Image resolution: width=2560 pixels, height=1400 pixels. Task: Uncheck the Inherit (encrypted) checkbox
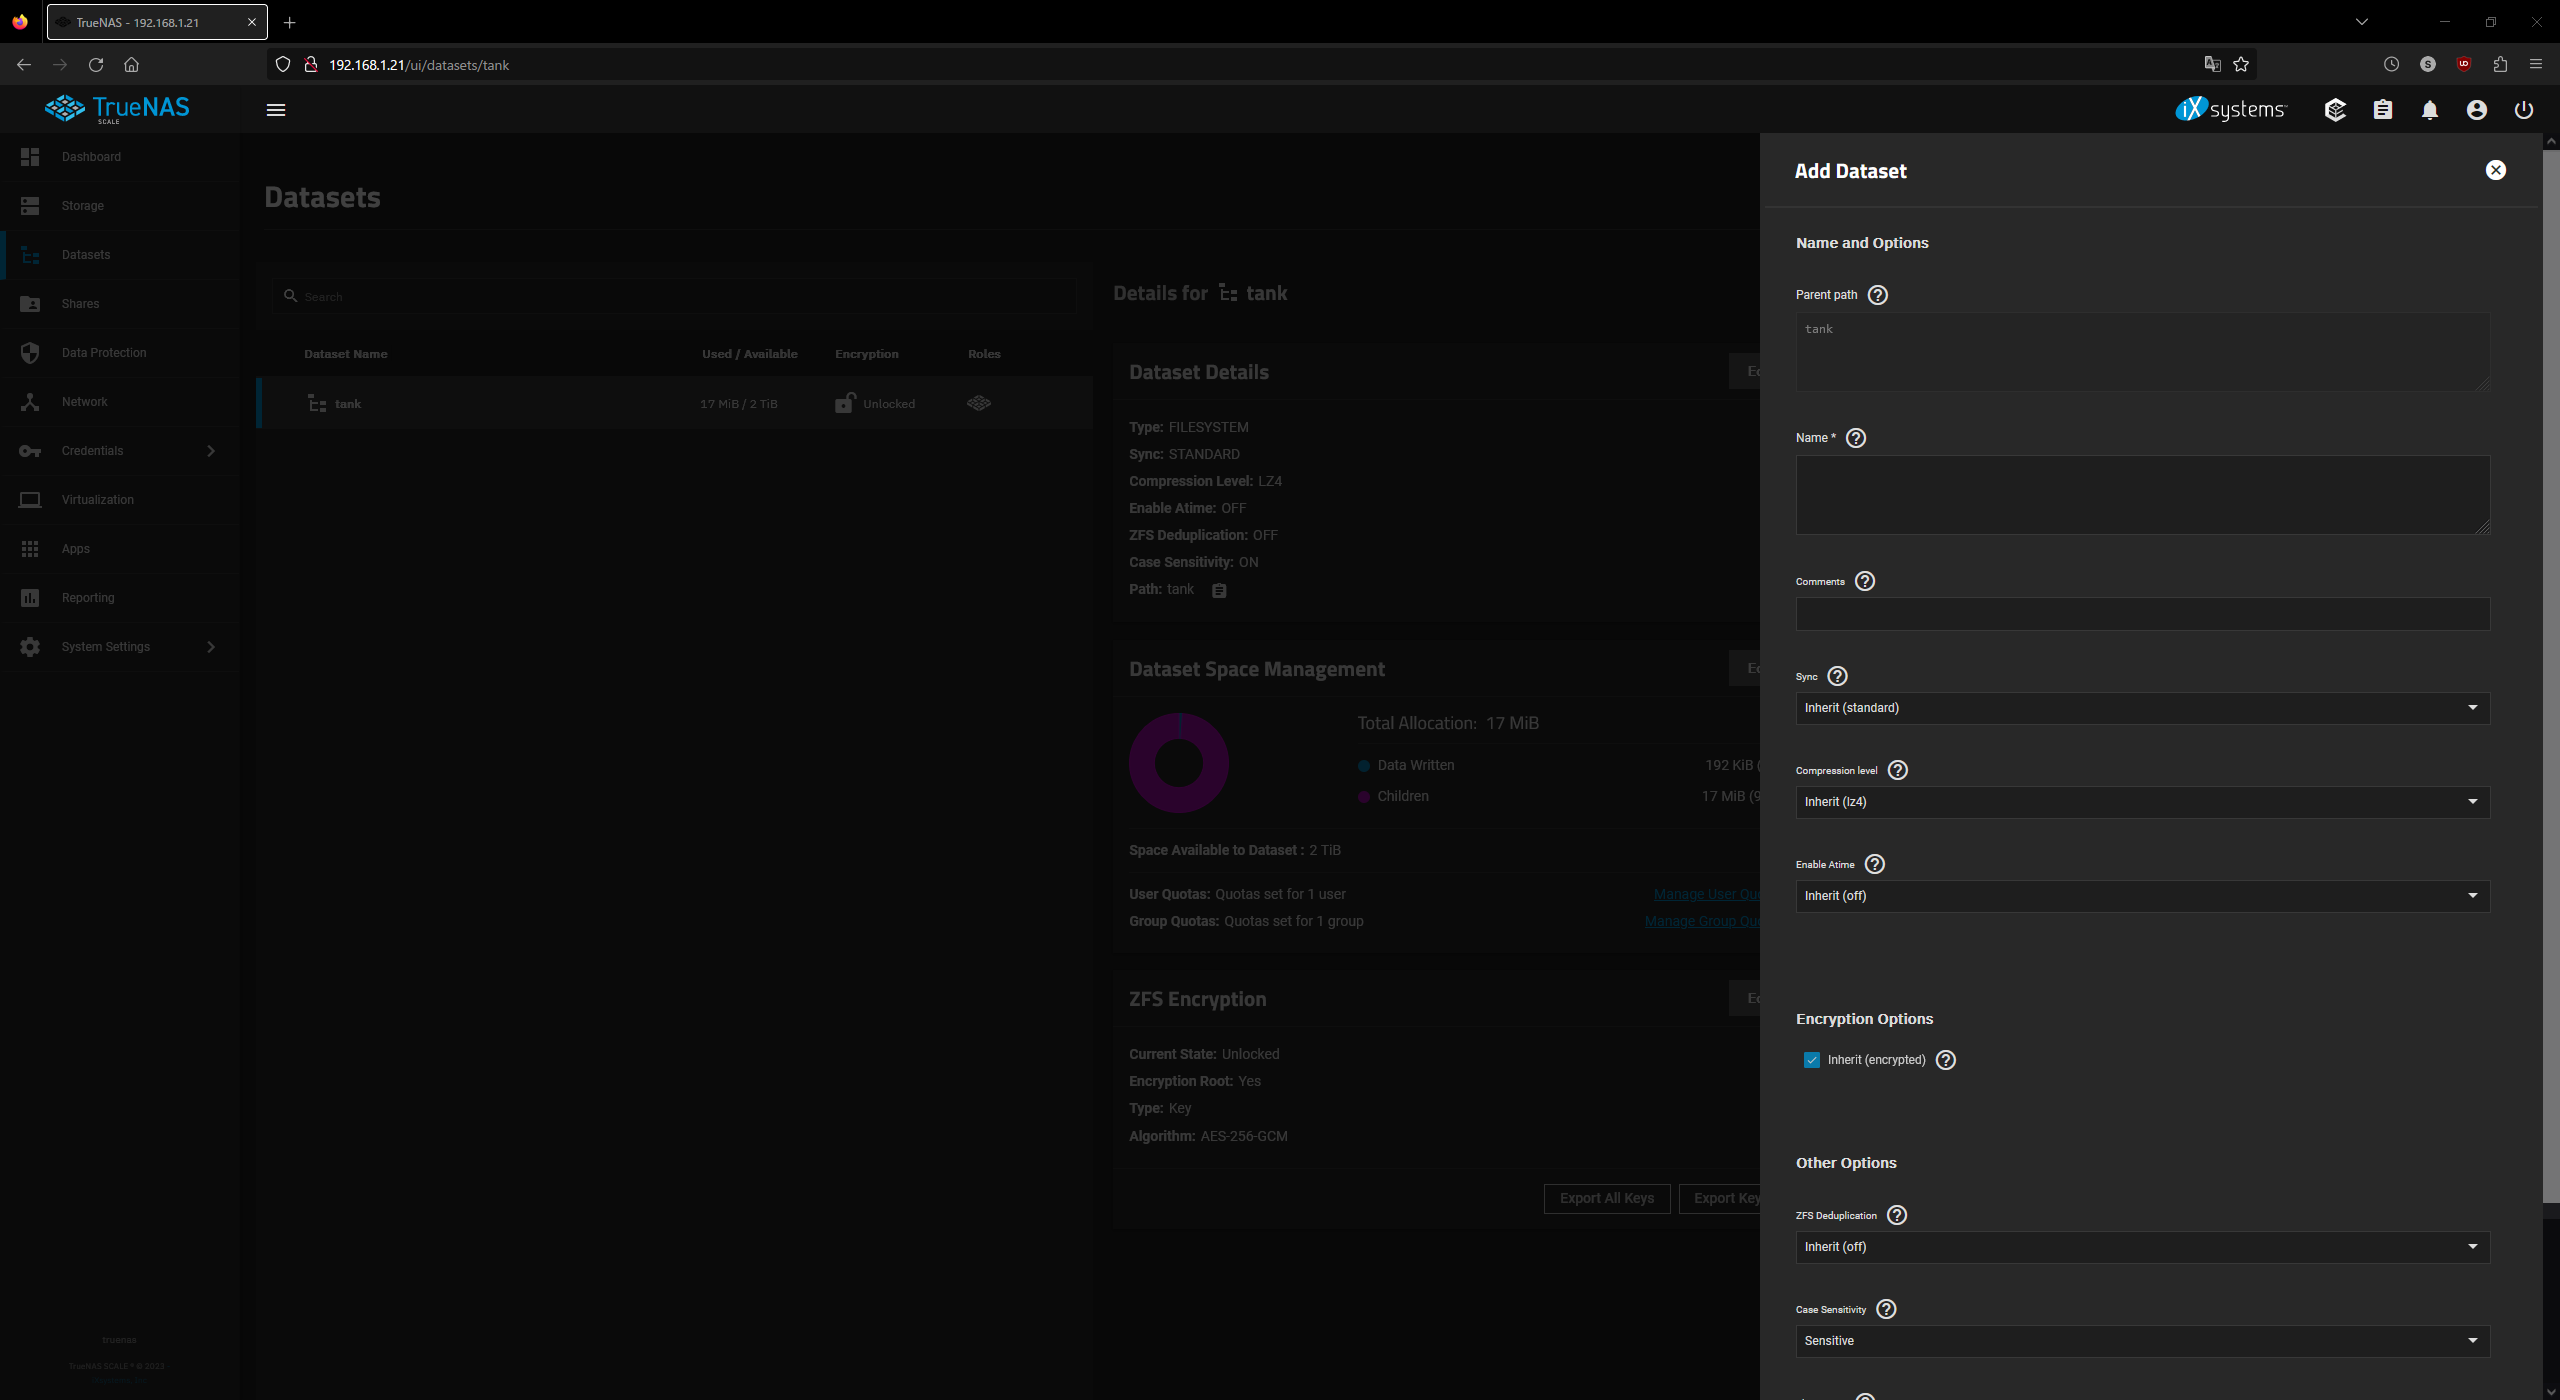coord(1811,1060)
